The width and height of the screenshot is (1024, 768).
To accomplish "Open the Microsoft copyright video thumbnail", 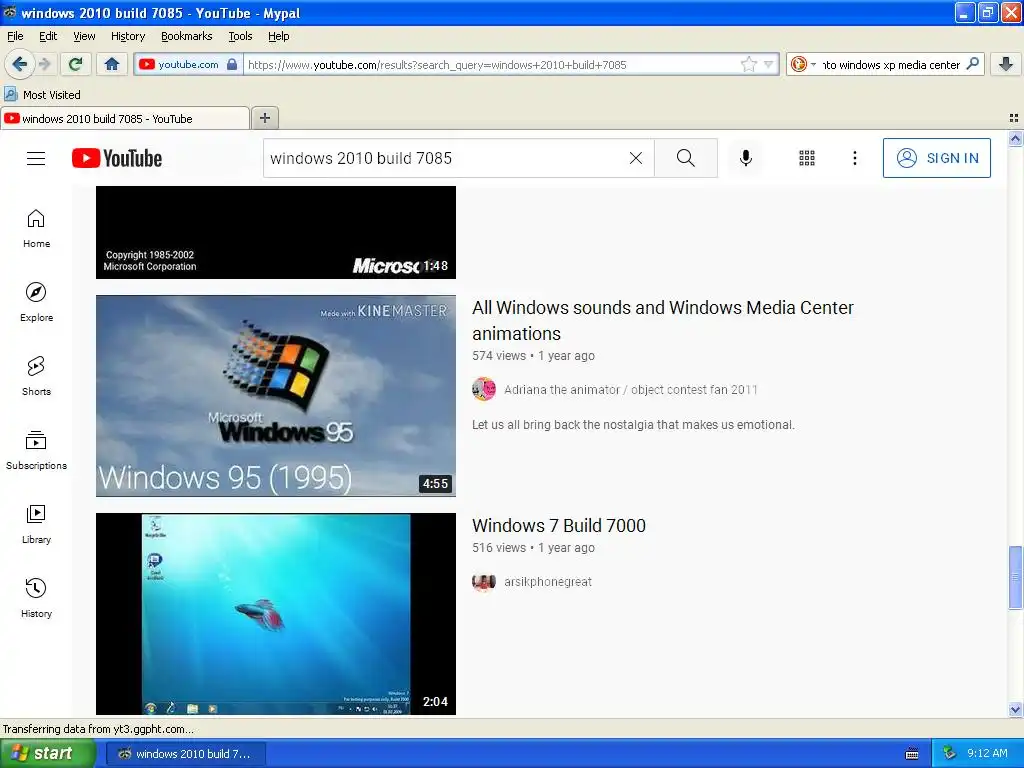I will pyautogui.click(x=276, y=232).
